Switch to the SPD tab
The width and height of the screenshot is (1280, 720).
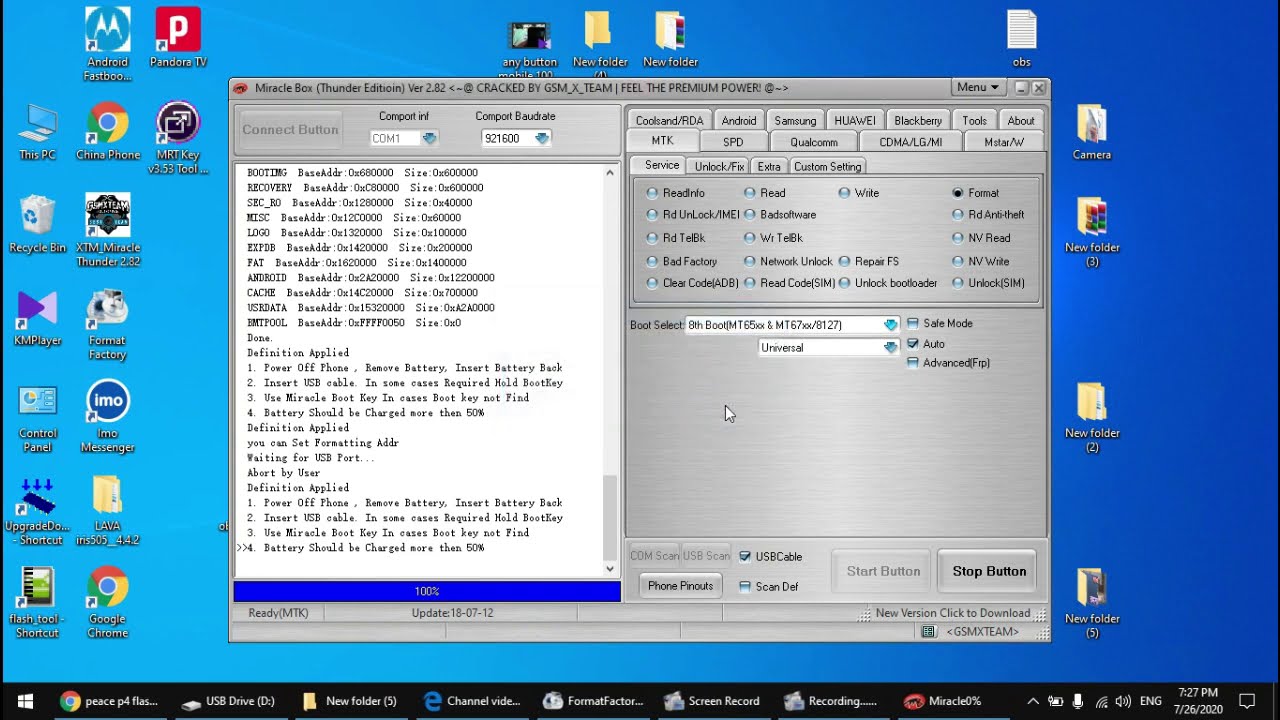point(733,142)
